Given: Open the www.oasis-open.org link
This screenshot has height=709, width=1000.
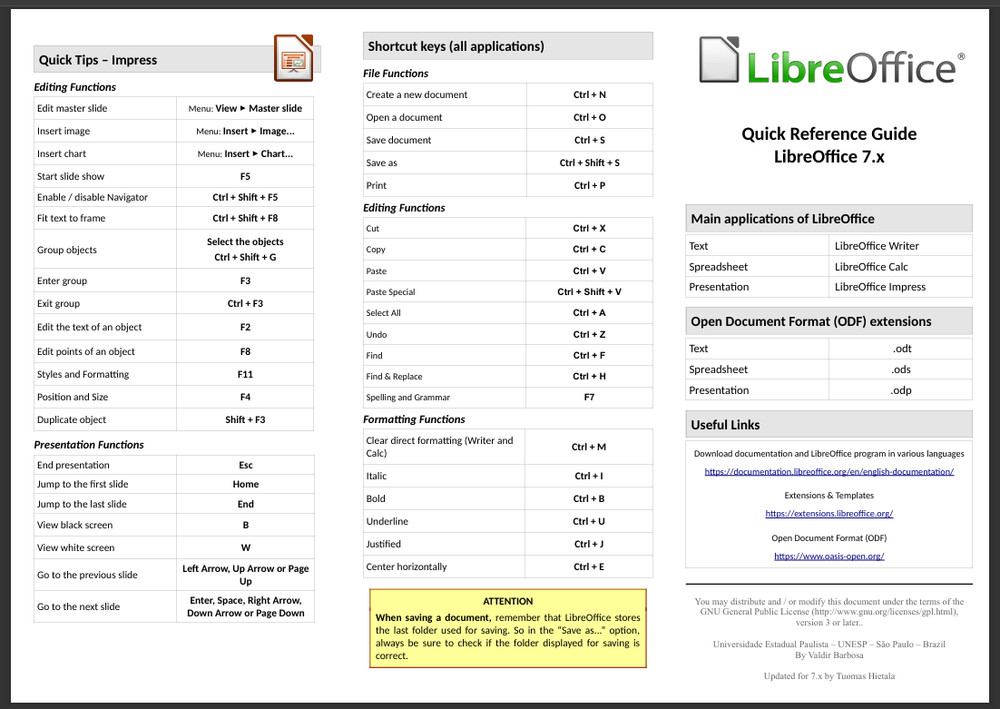Looking at the screenshot, I should [829, 556].
